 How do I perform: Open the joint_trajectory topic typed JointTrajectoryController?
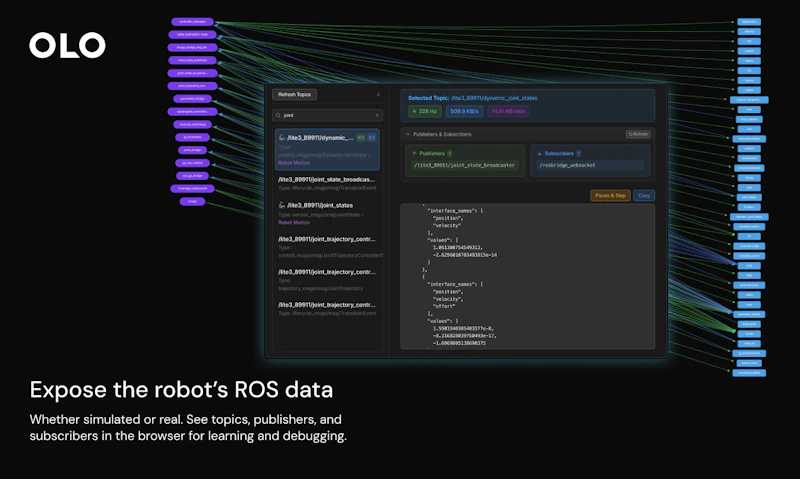[x=328, y=247]
